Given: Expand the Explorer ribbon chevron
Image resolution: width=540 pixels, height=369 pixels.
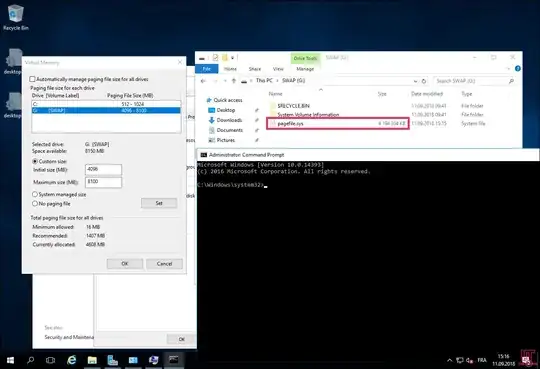Looking at the screenshot, I should [508, 69].
